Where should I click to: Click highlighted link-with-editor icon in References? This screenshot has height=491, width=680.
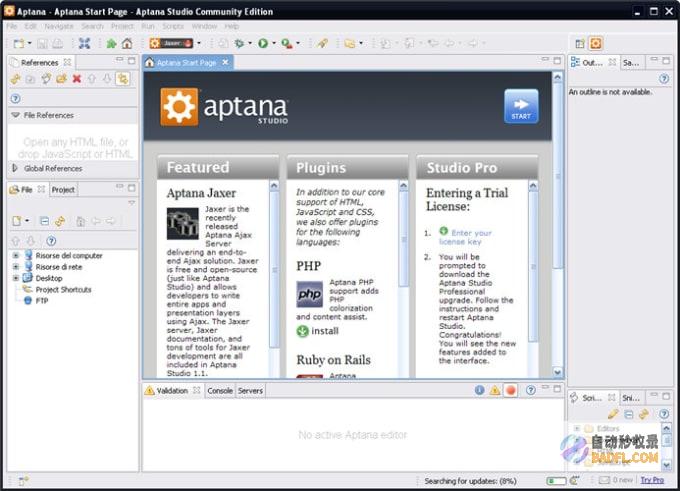point(123,79)
